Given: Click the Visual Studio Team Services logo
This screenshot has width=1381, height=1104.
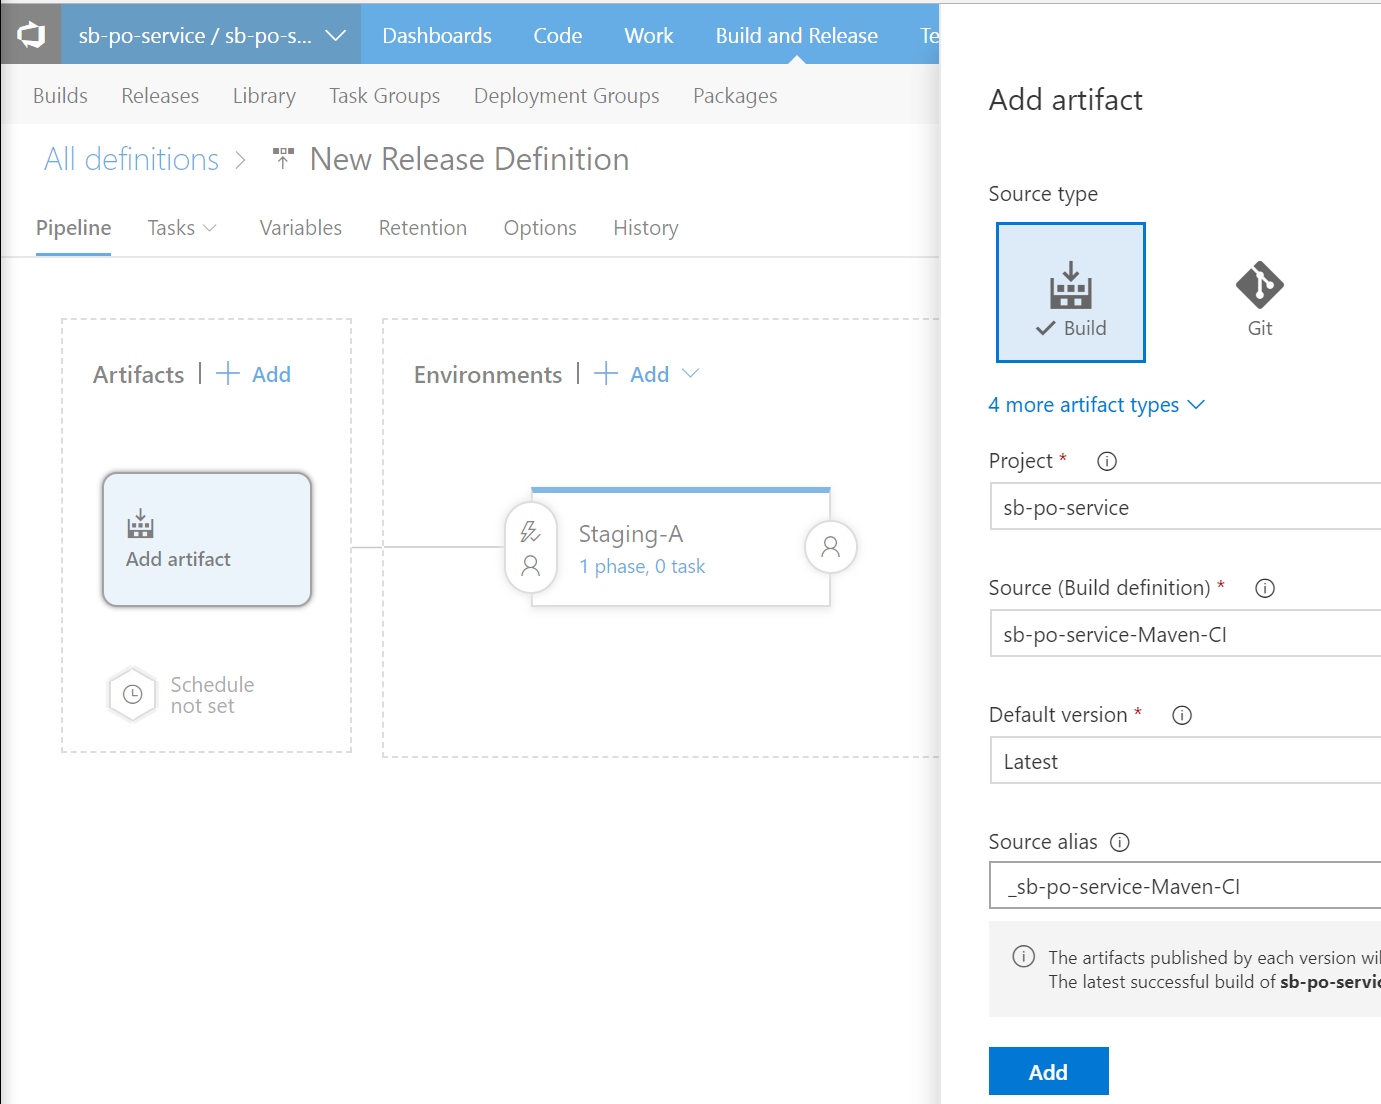Looking at the screenshot, I should [x=31, y=35].
